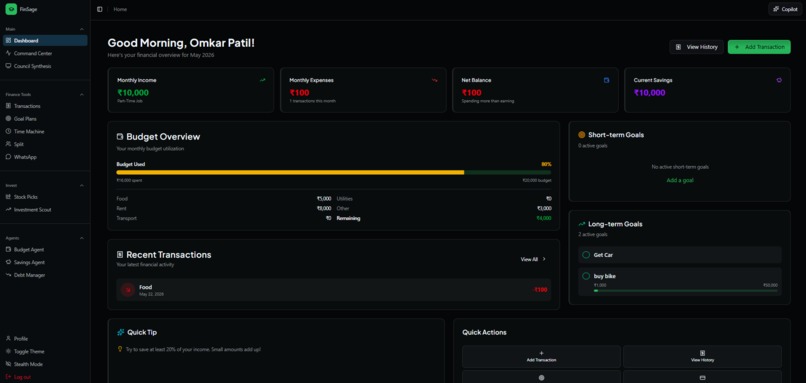Viewport: 806px width, 383px height.
Task: Click the Add a goal link
Action: (680, 180)
